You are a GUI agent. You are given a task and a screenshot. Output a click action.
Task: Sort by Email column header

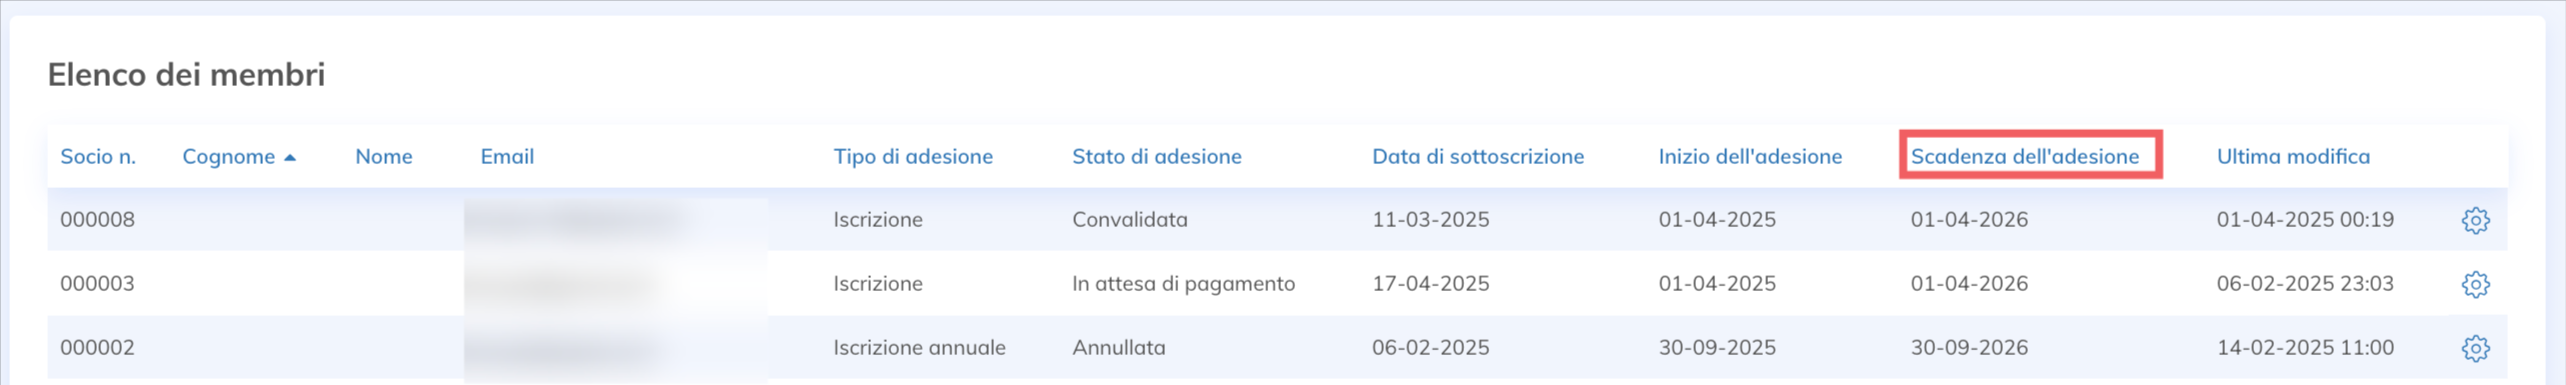(507, 157)
